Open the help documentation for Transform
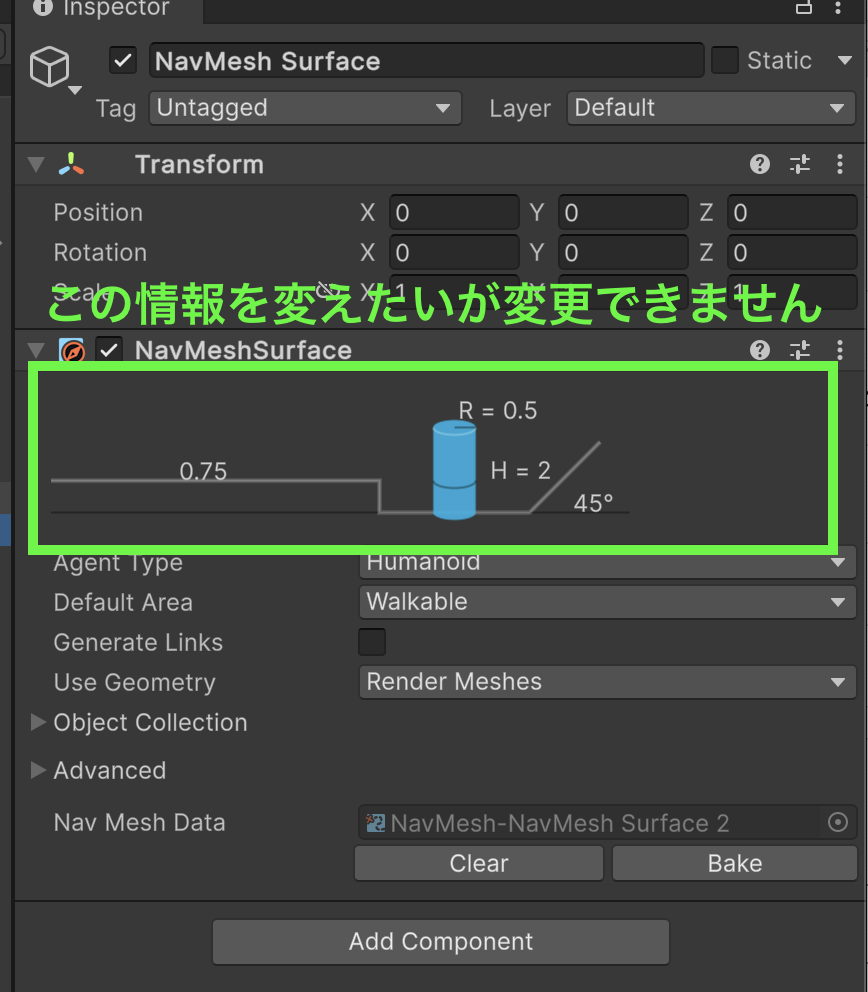 pos(760,163)
